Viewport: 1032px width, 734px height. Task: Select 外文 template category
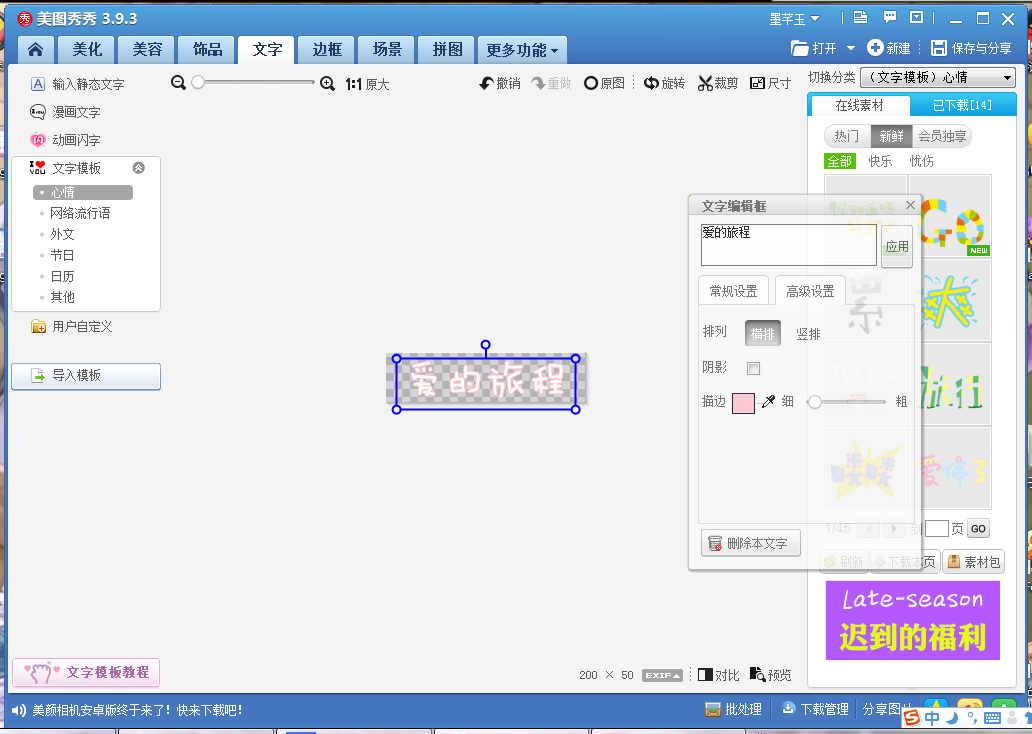click(x=63, y=234)
